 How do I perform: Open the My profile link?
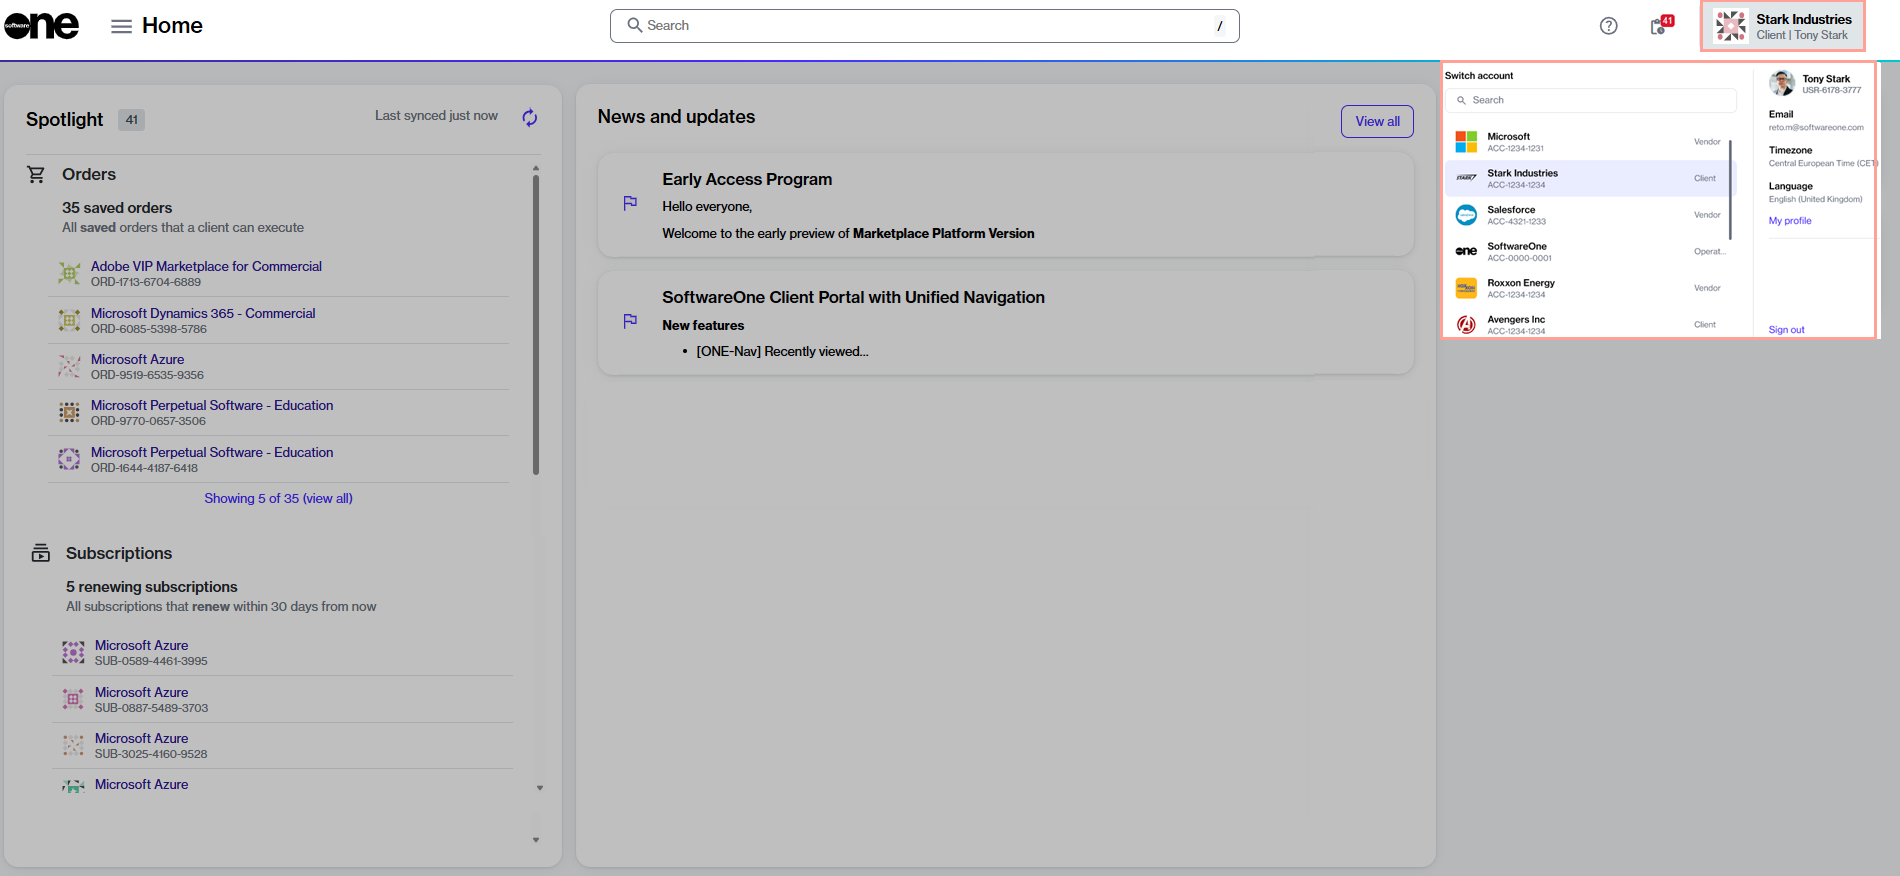pyautogui.click(x=1789, y=221)
